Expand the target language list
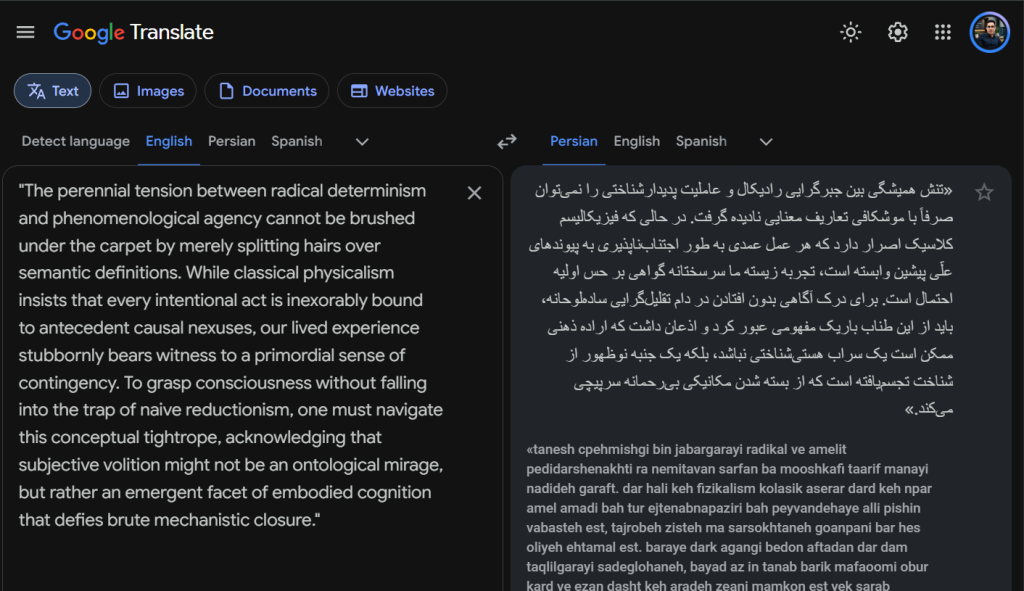The width and height of the screenshot is (1024, 591). (x=766, y=142)
